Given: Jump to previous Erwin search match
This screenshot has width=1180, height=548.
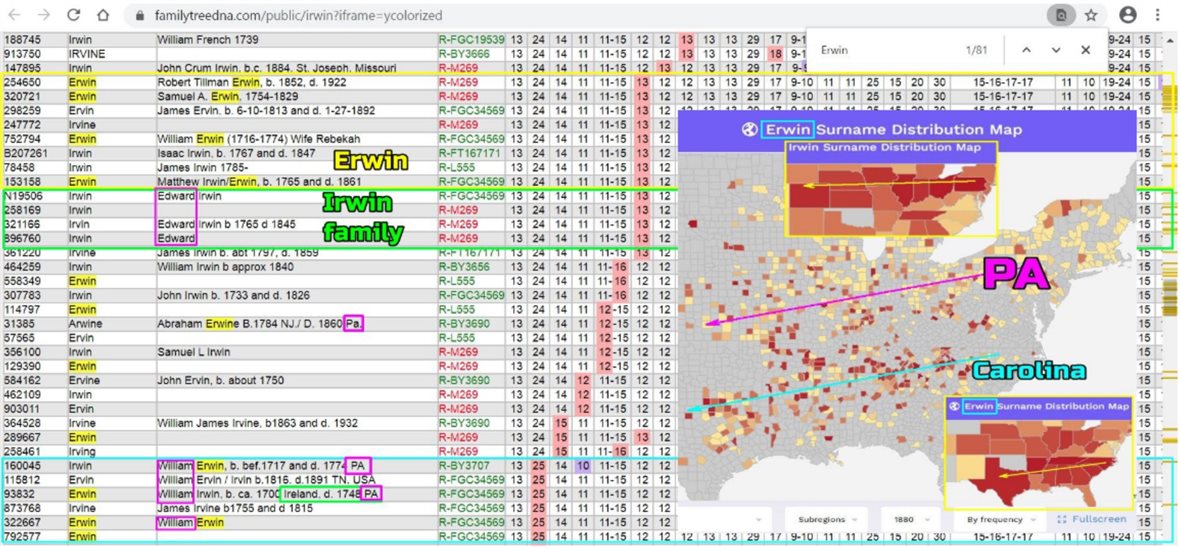Looking at the screenshot, I should coord(1026,49).
